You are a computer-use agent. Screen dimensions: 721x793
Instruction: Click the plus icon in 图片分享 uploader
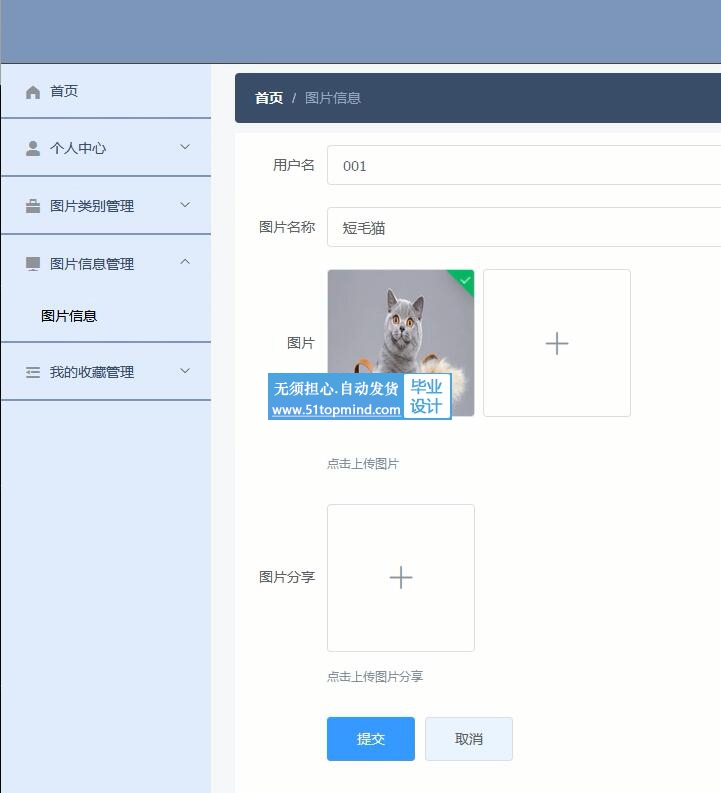401,578
